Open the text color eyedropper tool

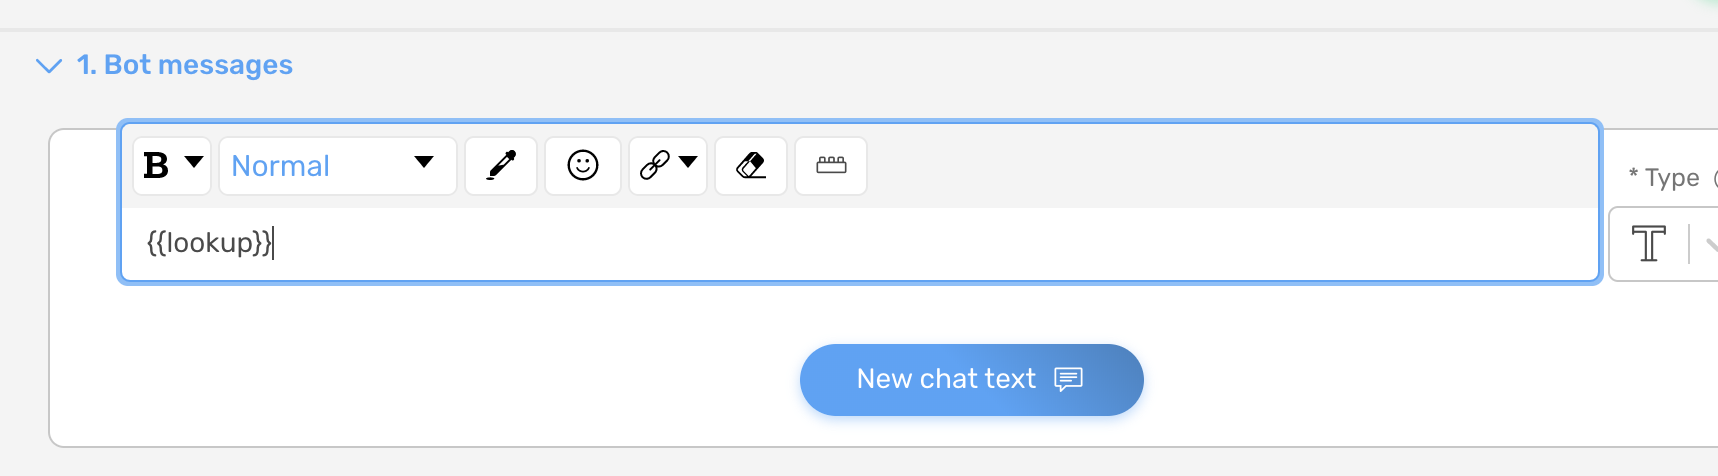501,166
